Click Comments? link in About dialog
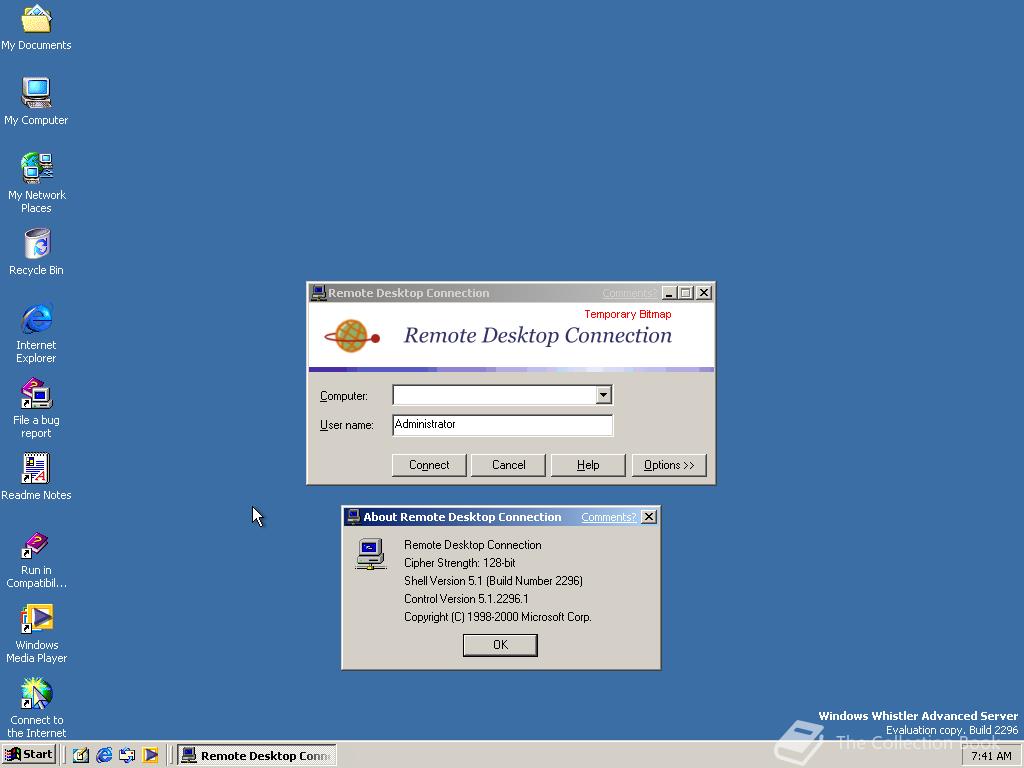 pyautogui.click(x=608, y=517)
